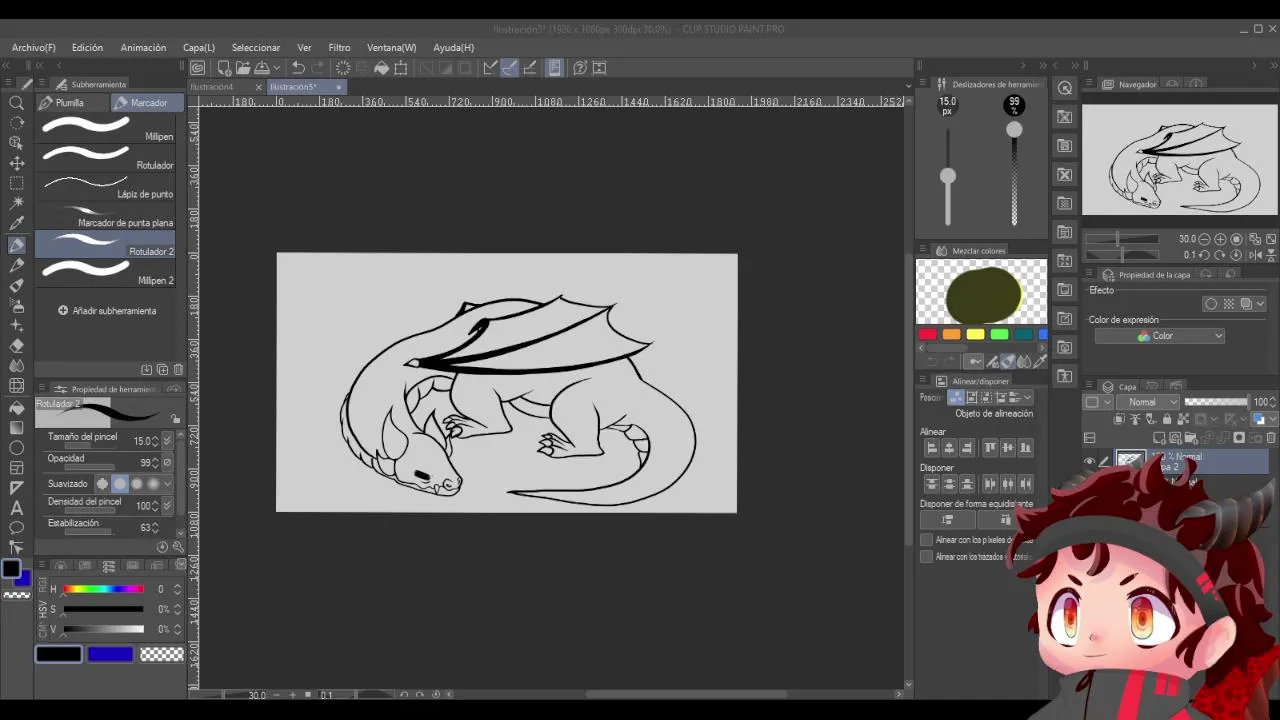Click the Clear (delete) icon in command bar
1280x720 pixels.
(x=343, y=68)
